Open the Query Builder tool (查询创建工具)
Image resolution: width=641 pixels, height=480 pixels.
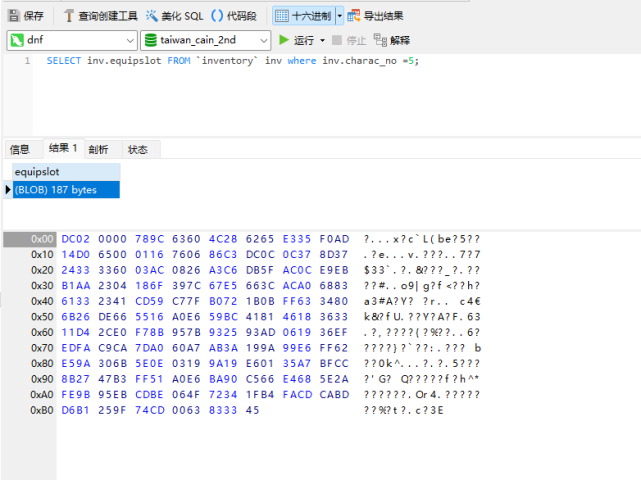(x=100, y=16)
